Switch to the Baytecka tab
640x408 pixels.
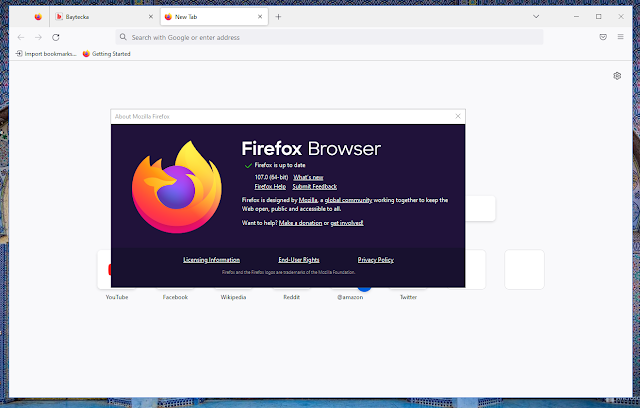coord(105,17)
